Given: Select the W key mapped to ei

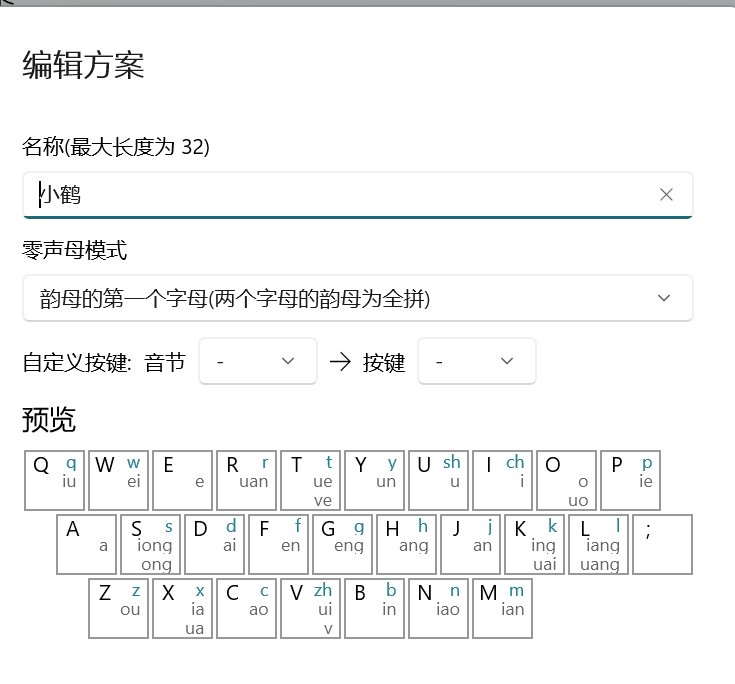Looking at the screenshot, I should 118,480.
